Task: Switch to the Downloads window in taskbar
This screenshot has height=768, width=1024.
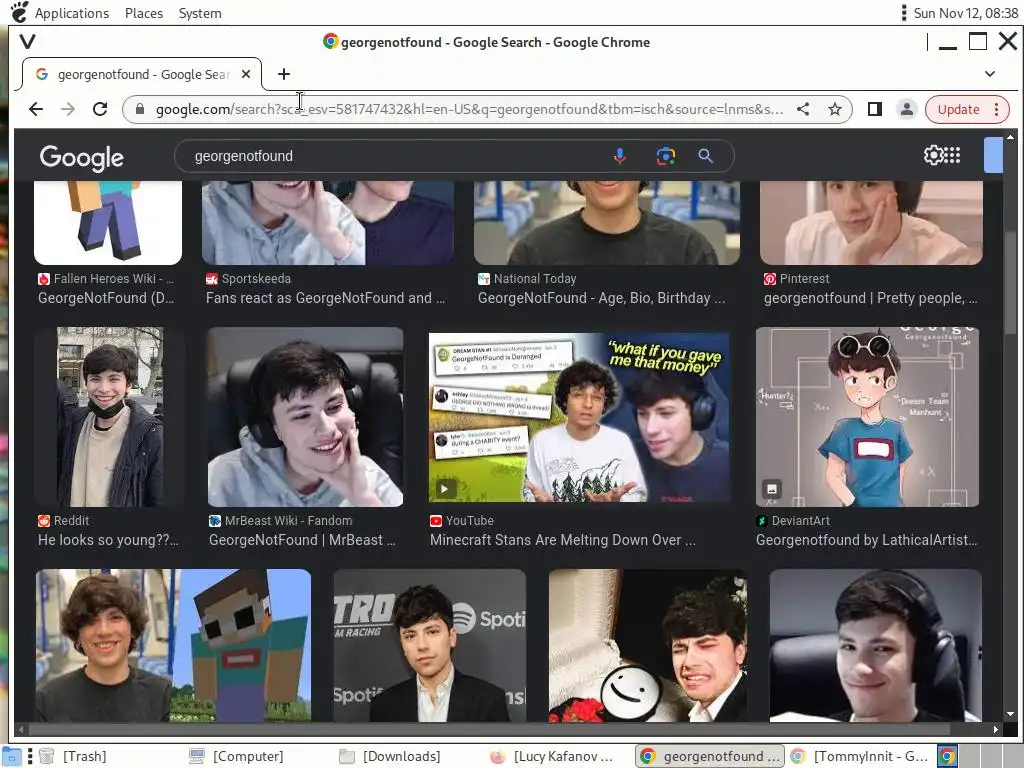Action: [x=391, y=756]
